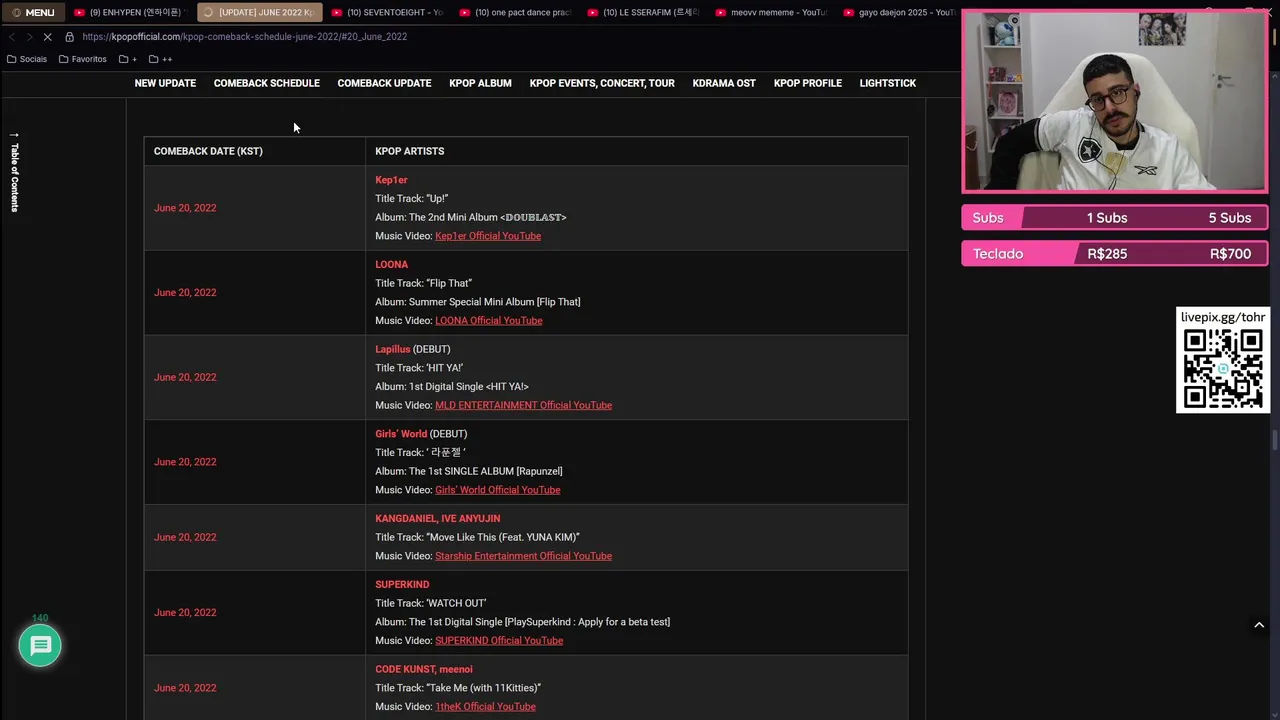1280x720 pixels.
Task: Open the SUPERKIND artist link
Action: click(402, 585)
